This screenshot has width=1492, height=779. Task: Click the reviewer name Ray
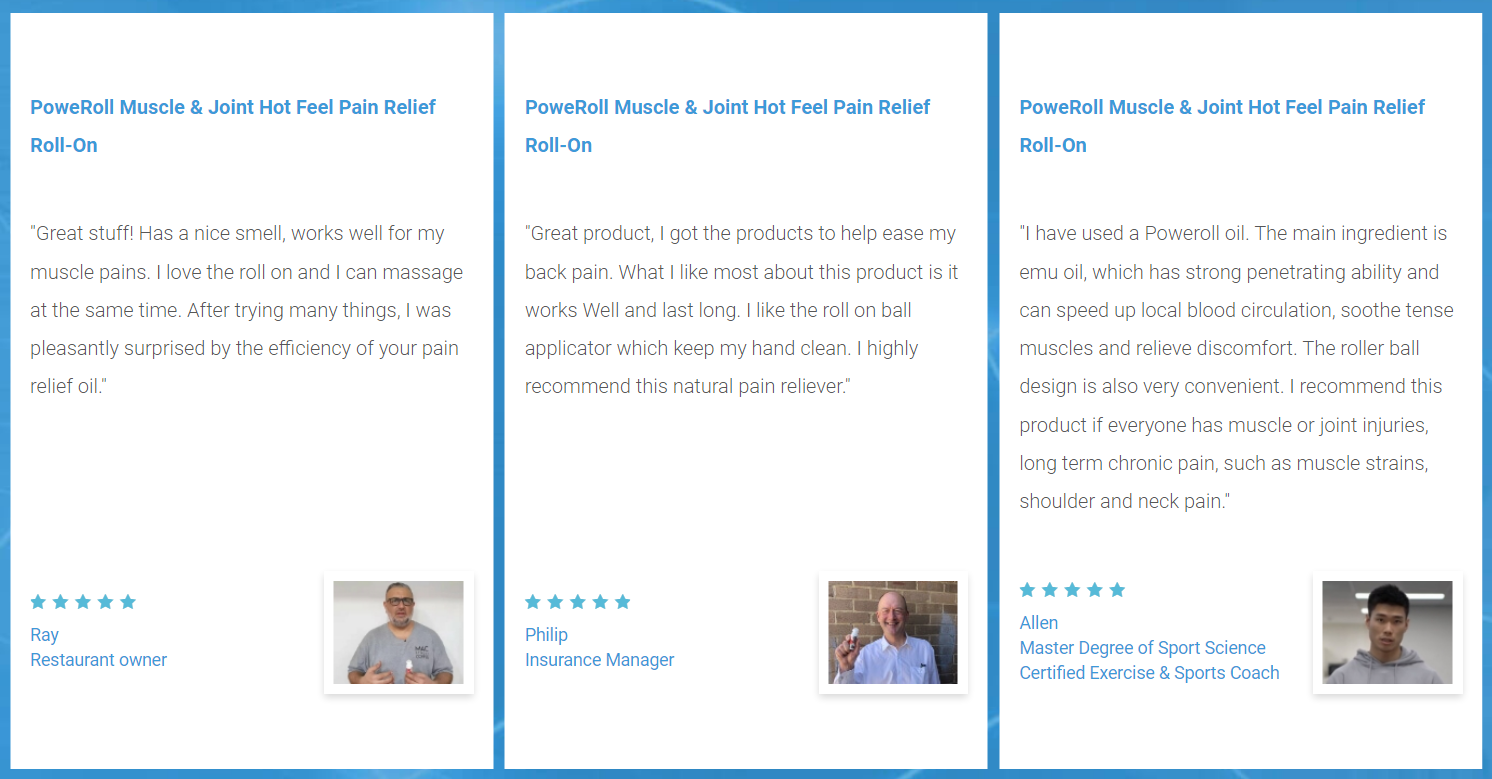point(45,635)
